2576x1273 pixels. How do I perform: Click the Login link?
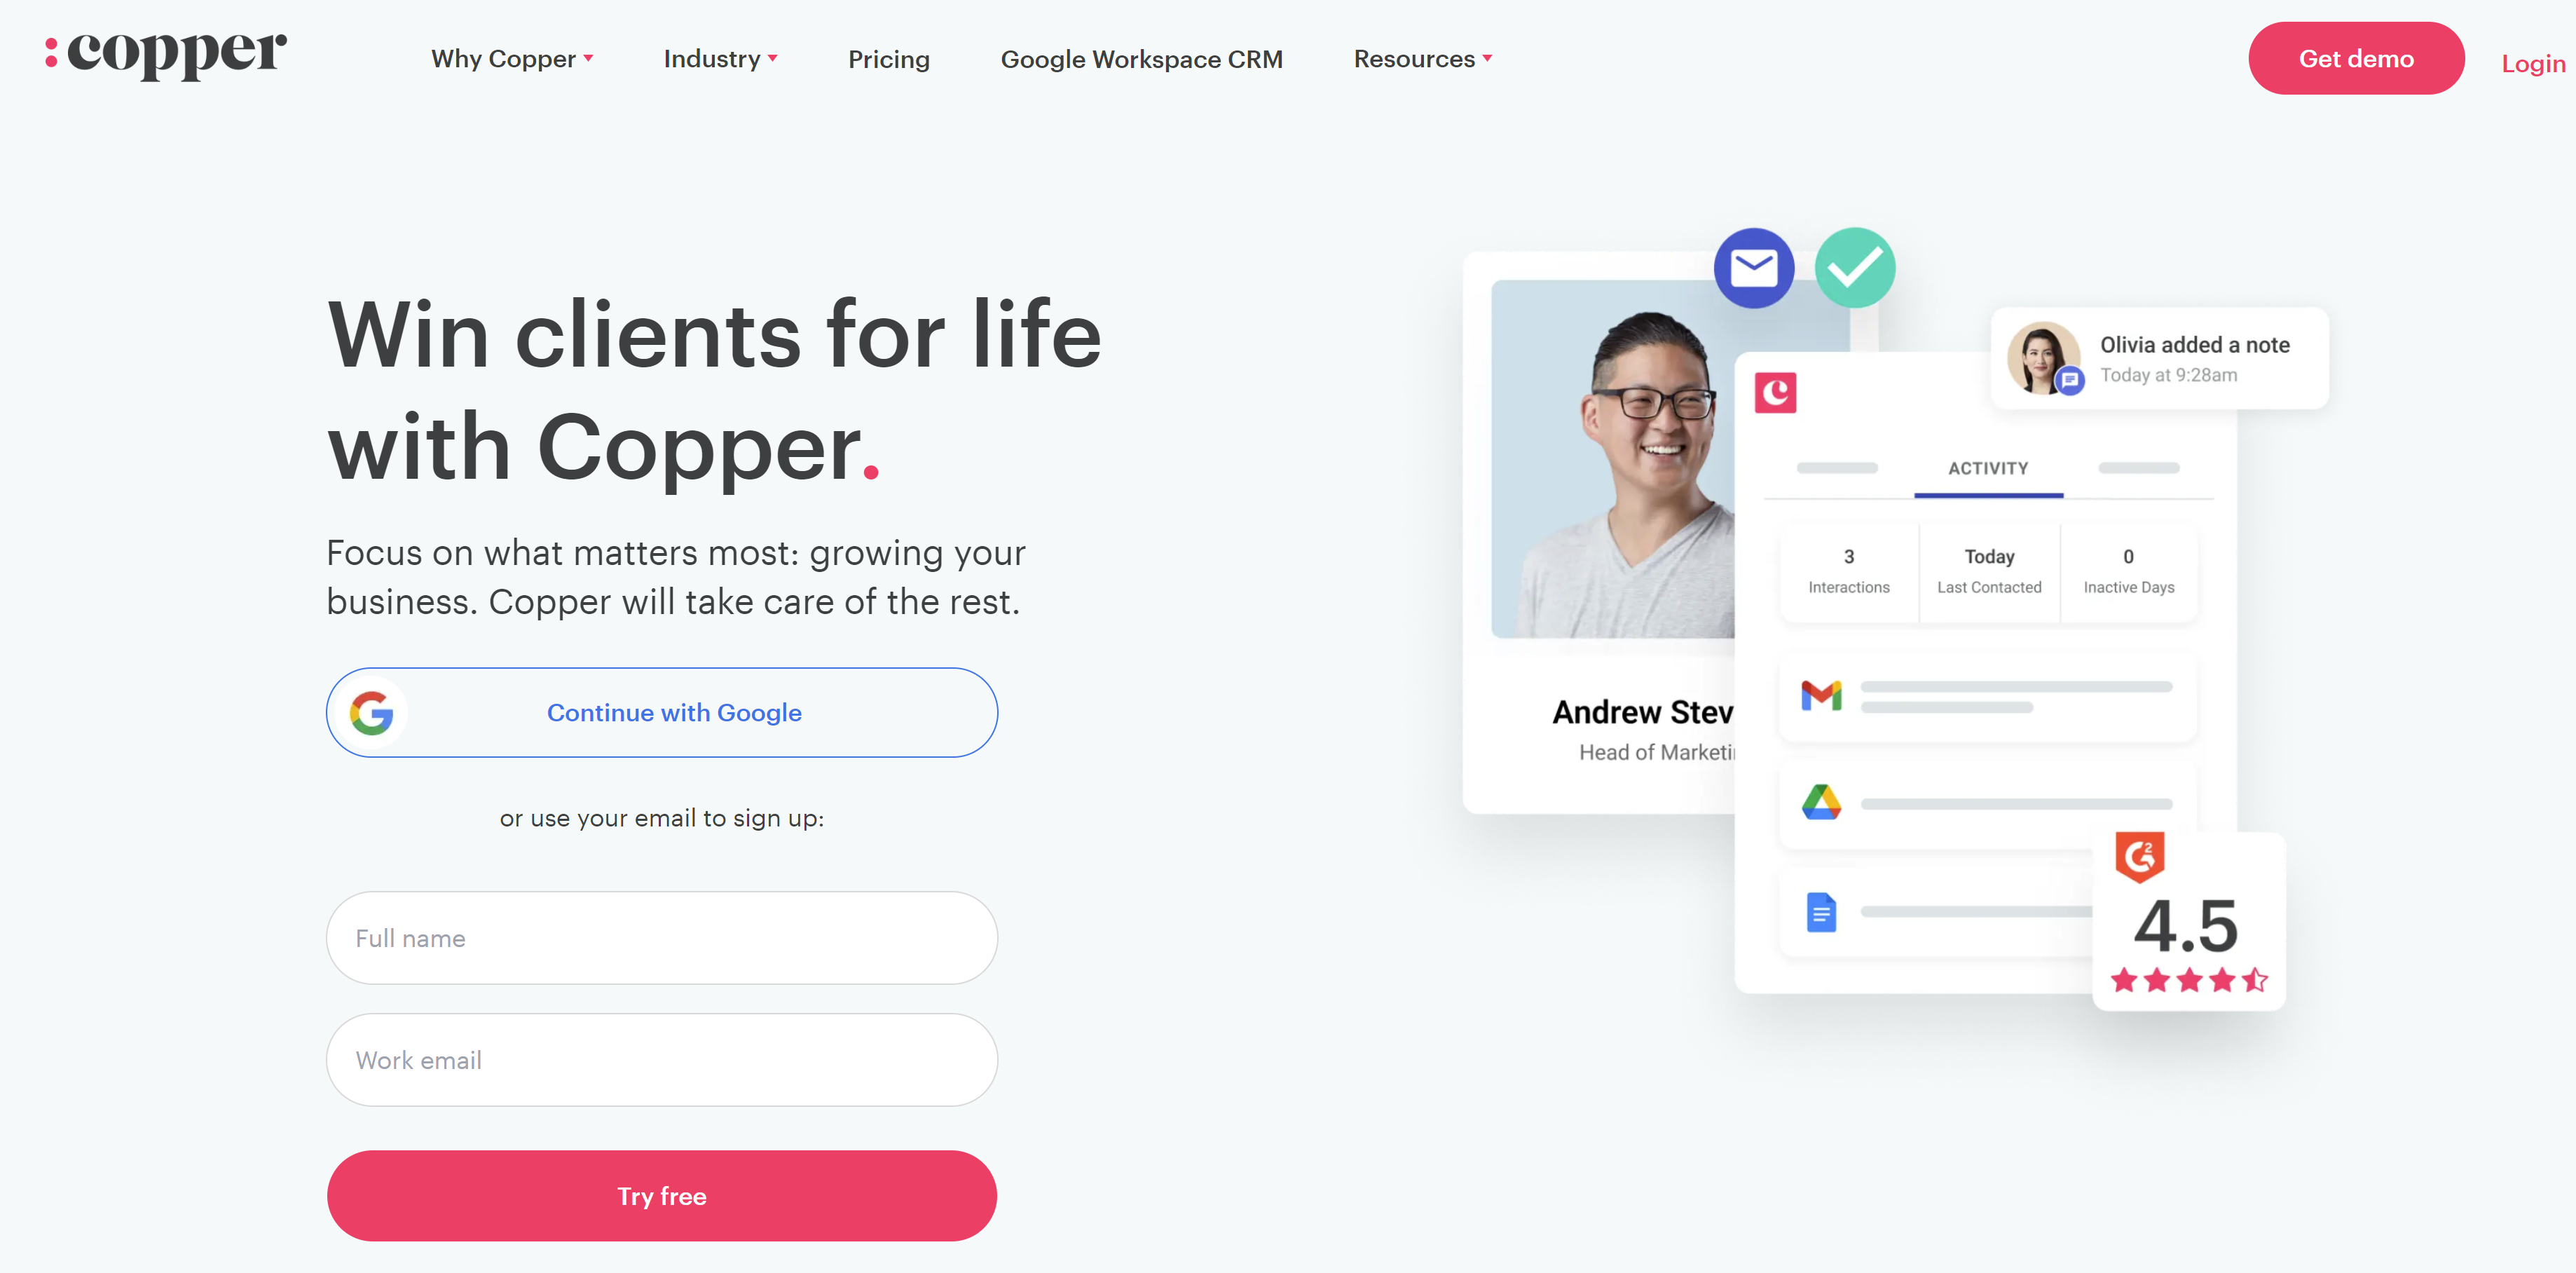tap(2533, 61)
